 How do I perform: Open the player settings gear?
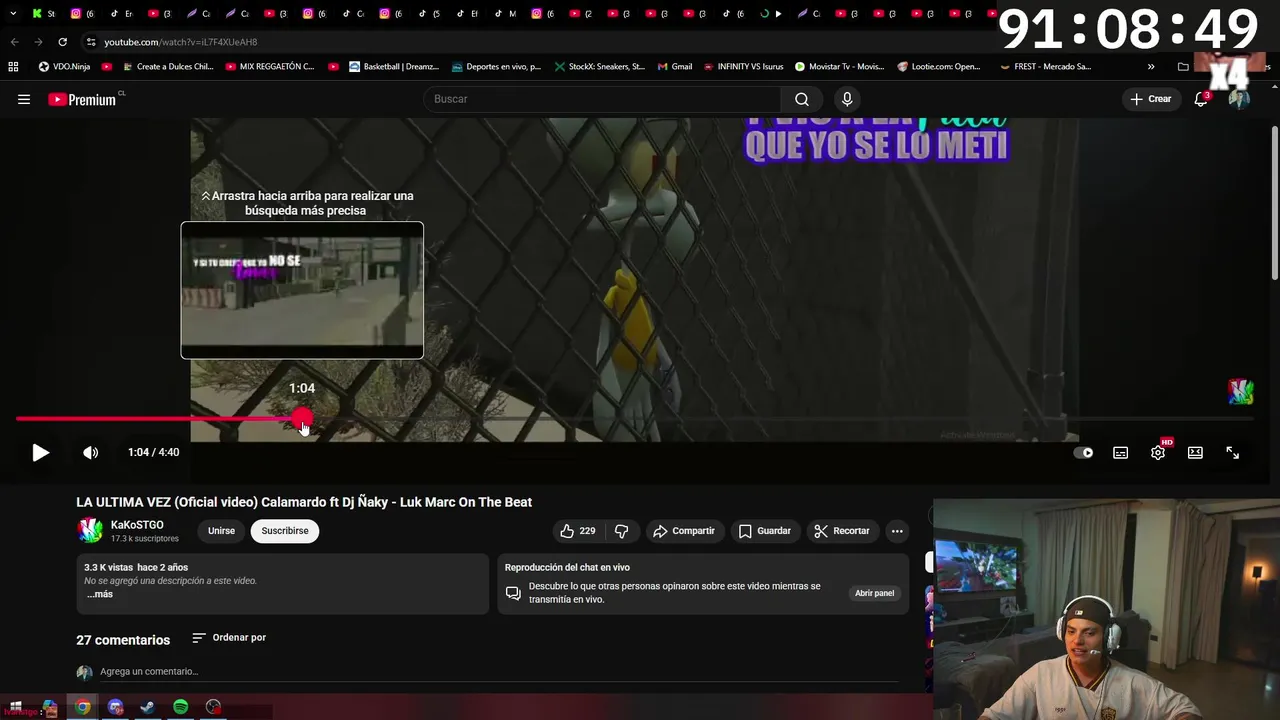click(1158, 453)
